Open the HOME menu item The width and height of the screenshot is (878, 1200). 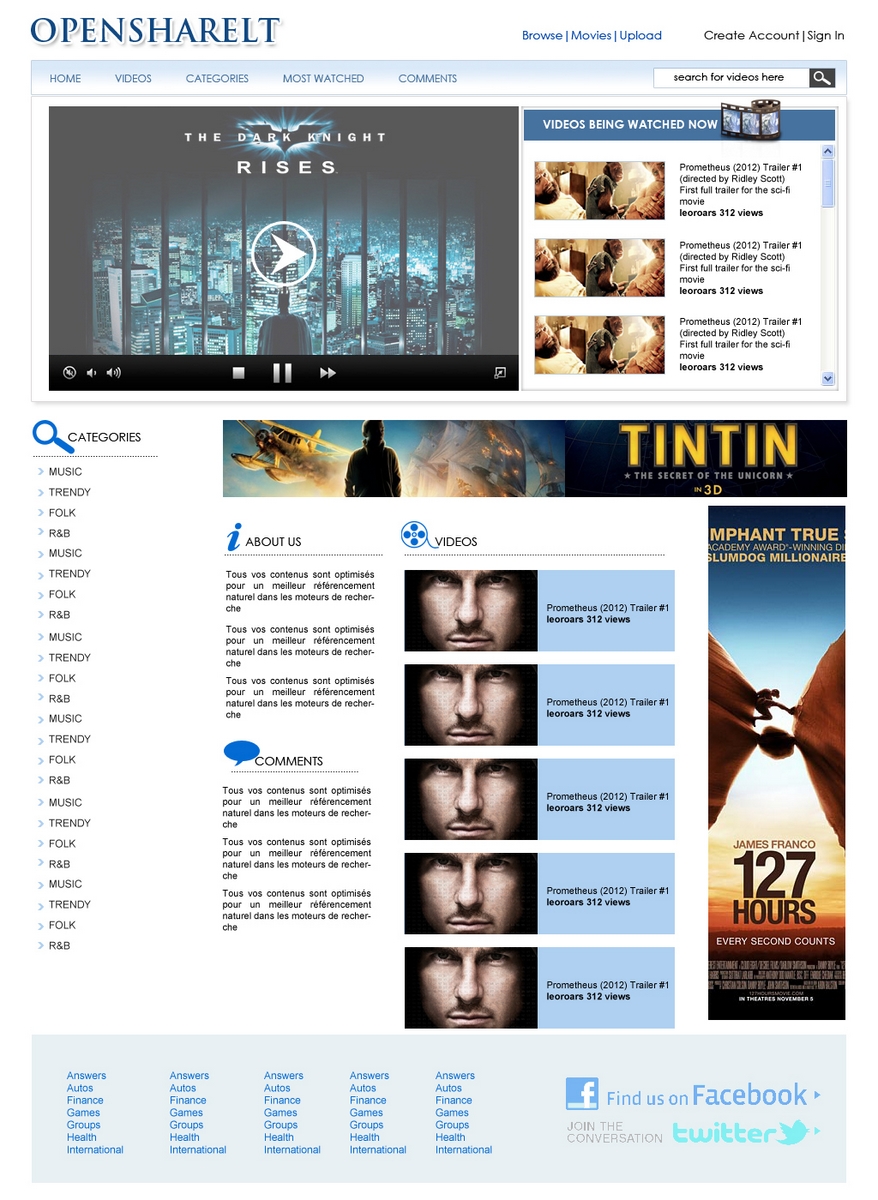coord(66,78)
